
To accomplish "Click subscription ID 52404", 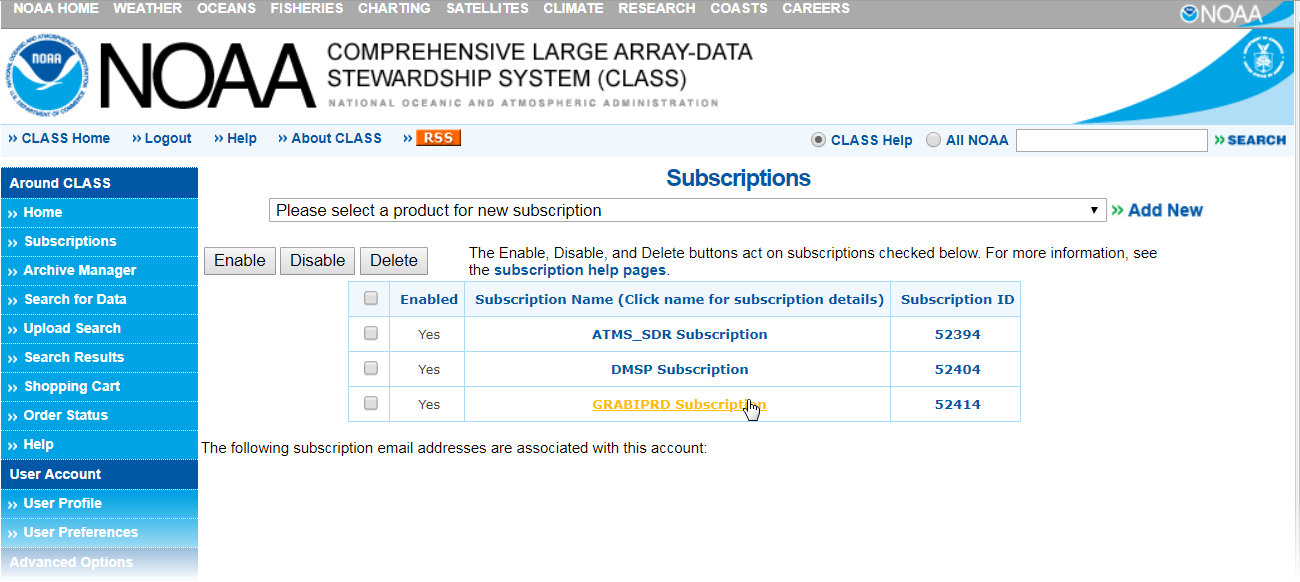I will (x=957, y=369).
